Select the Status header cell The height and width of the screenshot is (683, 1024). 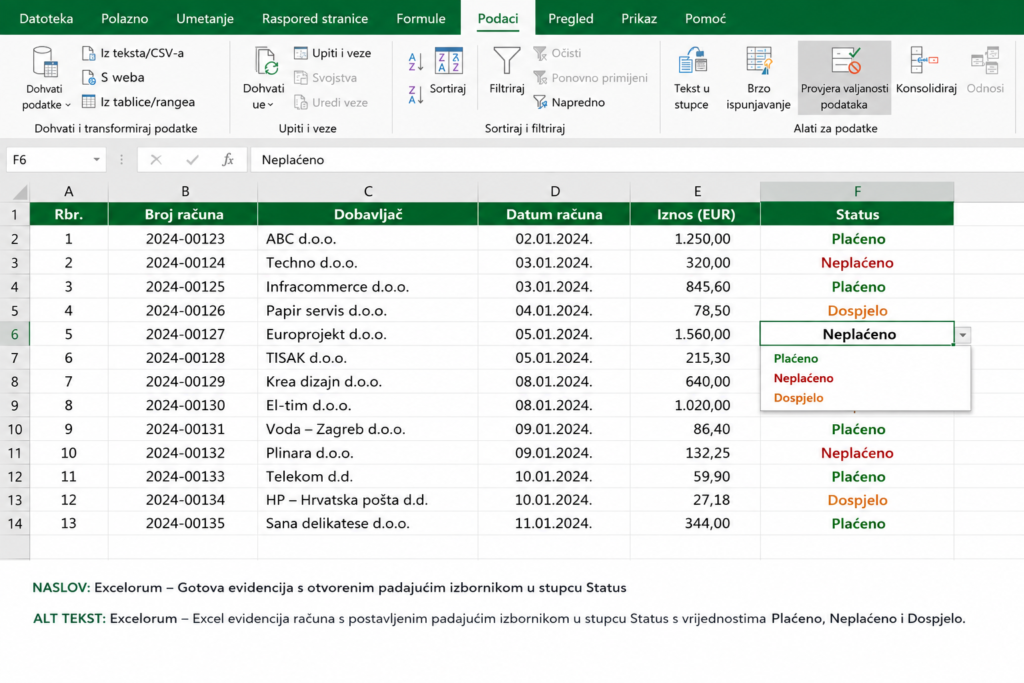(857, 214)
